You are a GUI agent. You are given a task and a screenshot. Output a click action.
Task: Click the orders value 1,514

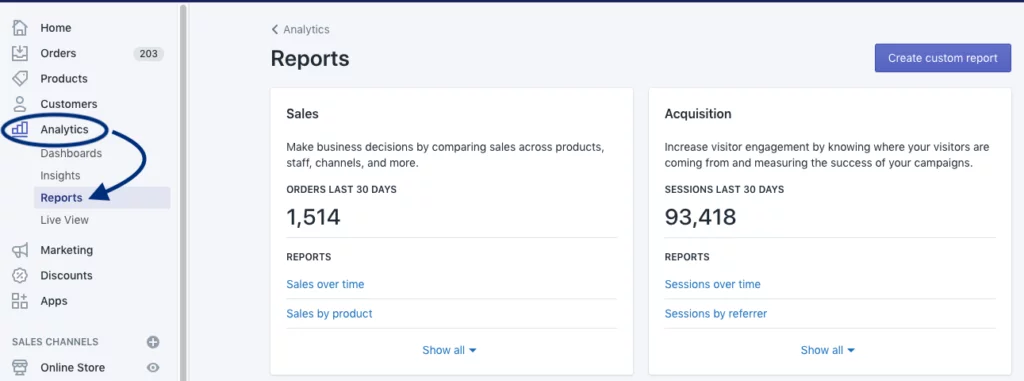[x=313, y=217]
